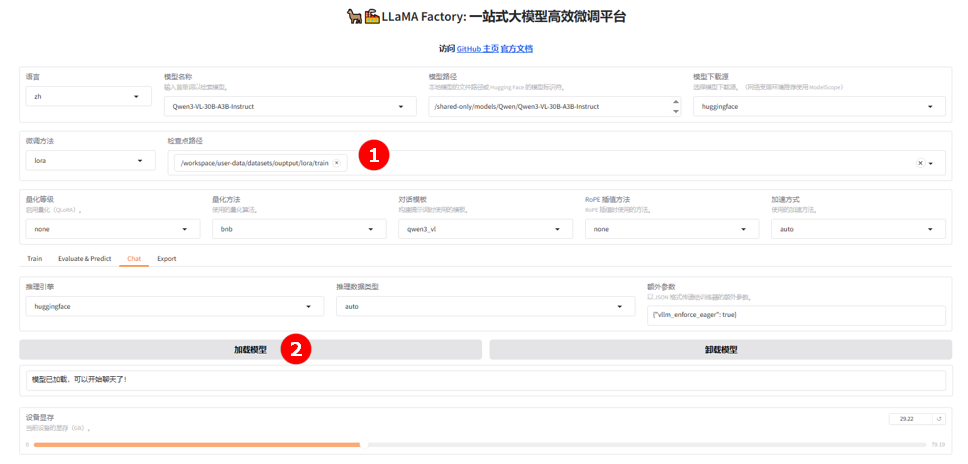Click the 加载模型 button

[x=251, y=350]
